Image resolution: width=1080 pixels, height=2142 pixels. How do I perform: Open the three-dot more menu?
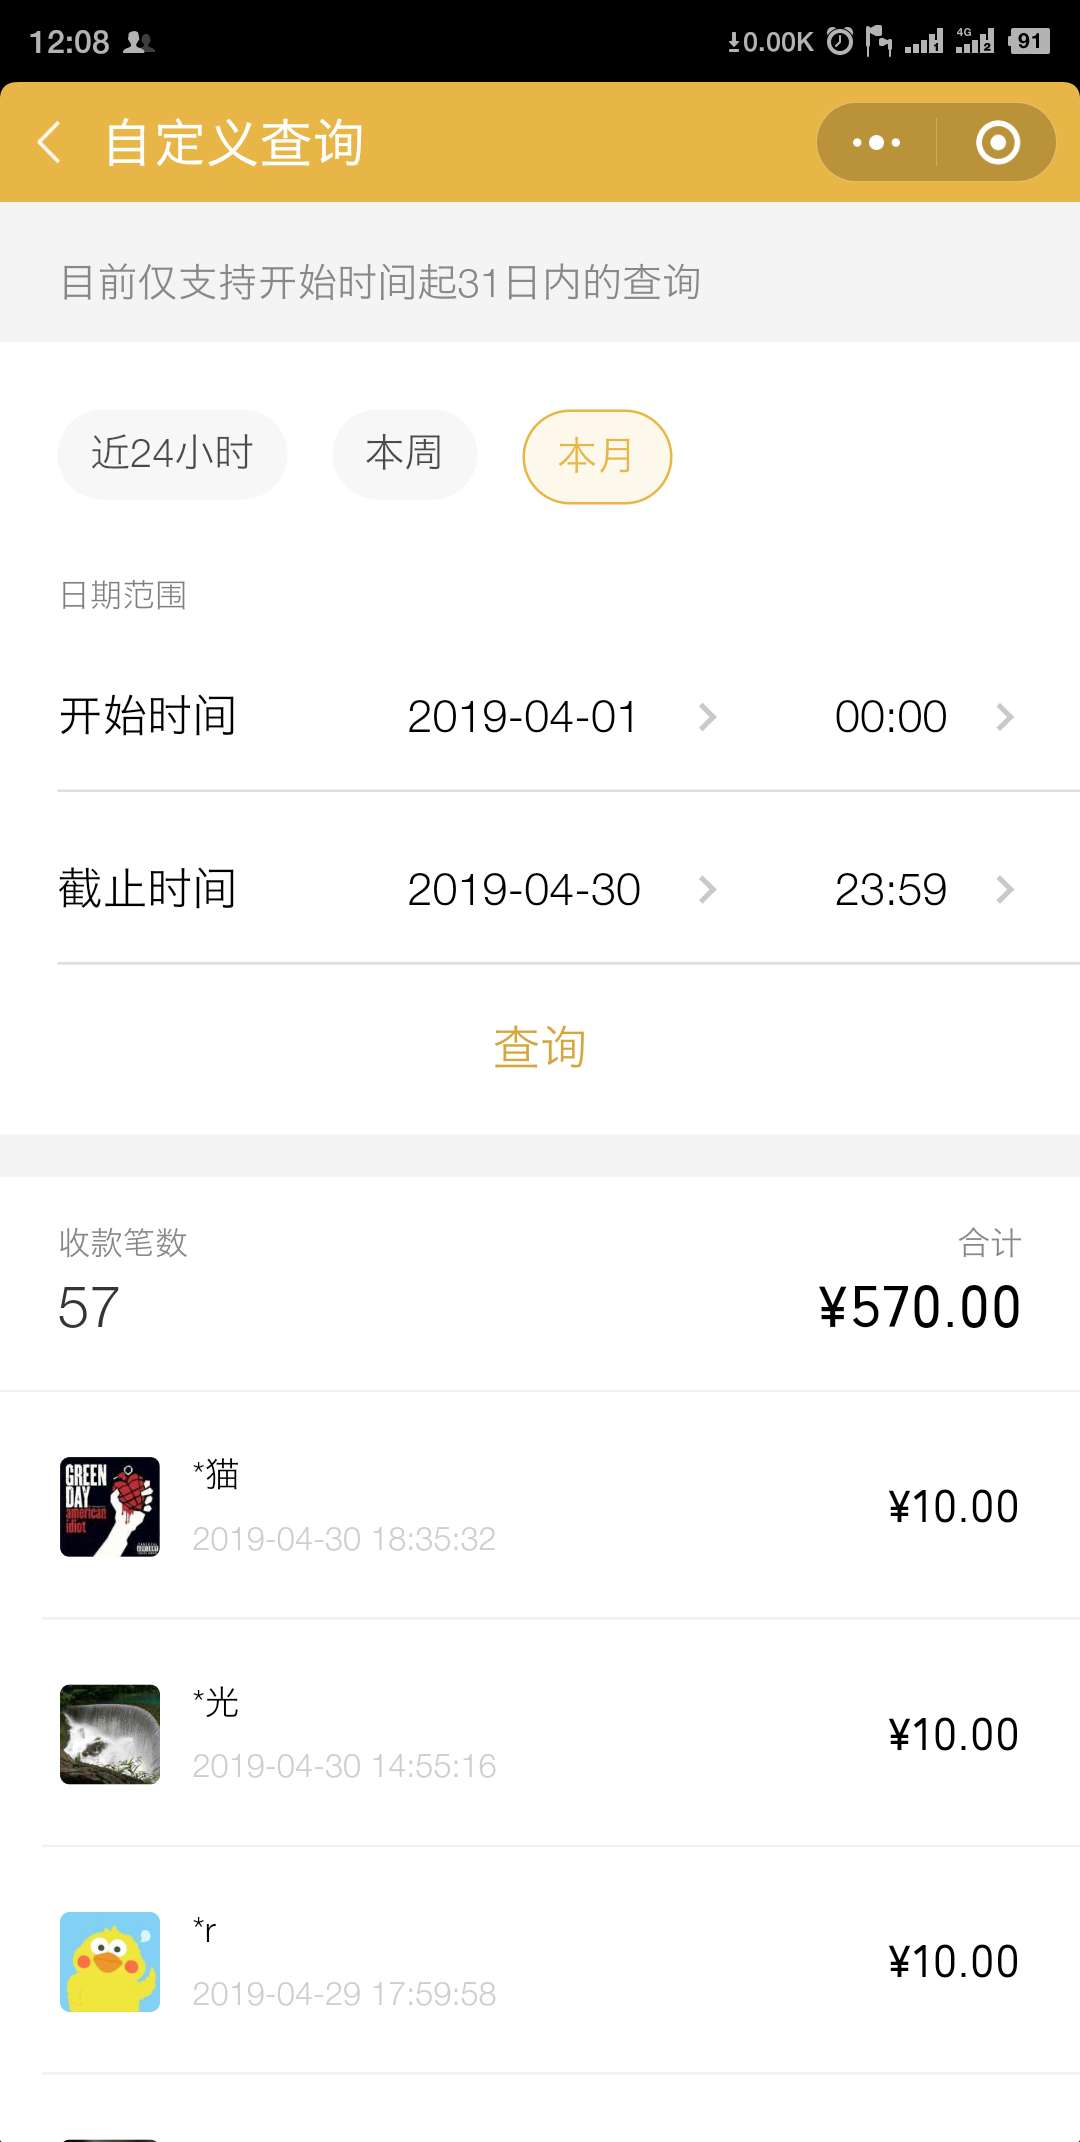click(x=877, y=142)
